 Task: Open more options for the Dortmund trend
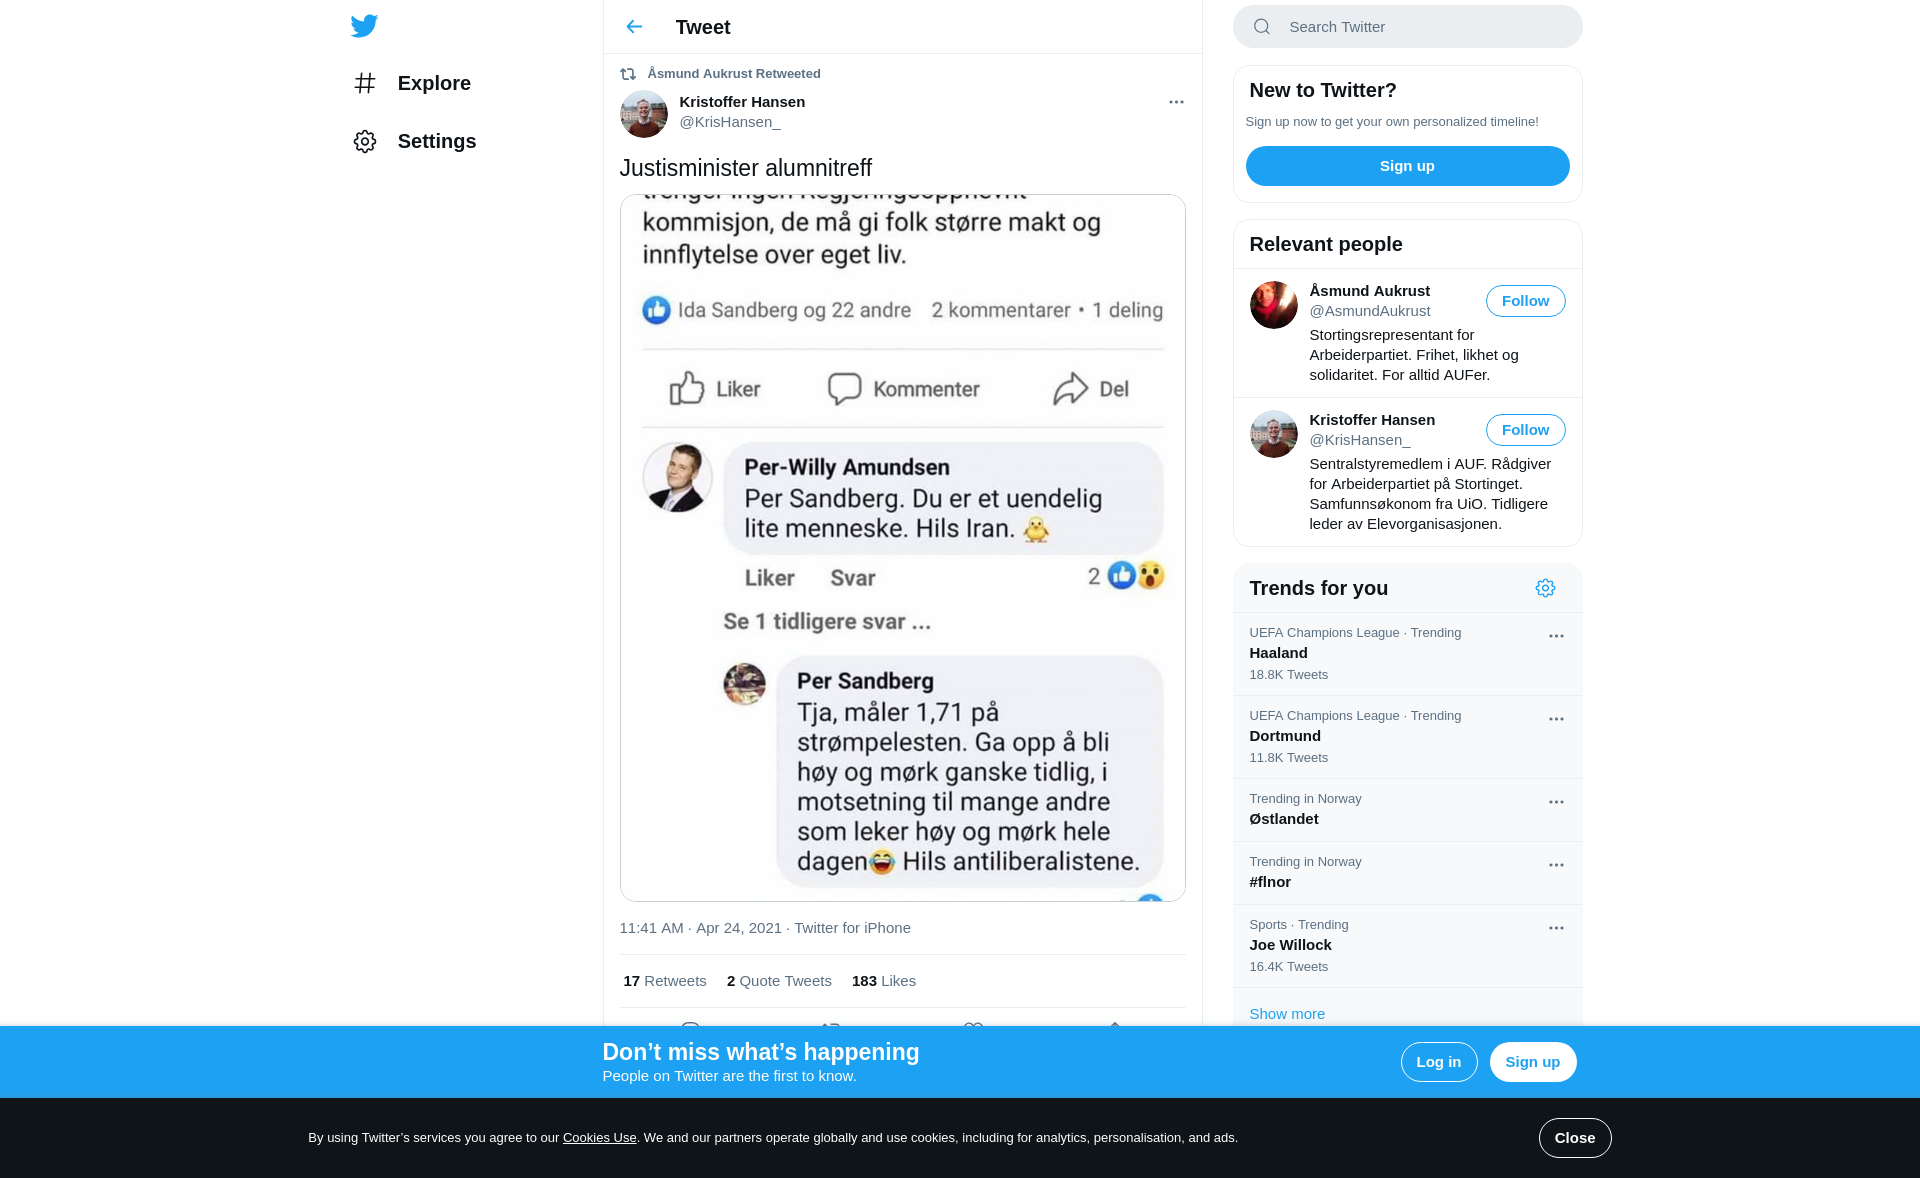[x=1556, y=719]
